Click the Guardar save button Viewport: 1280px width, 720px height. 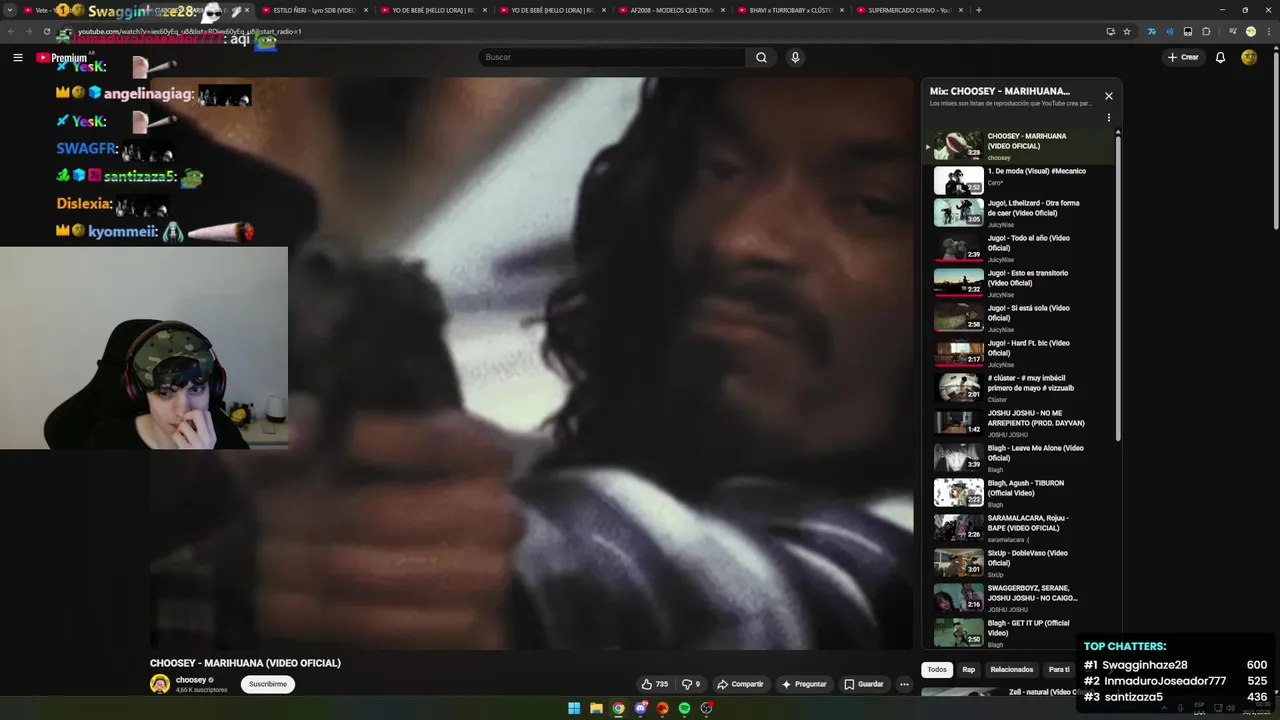[864, 684]
